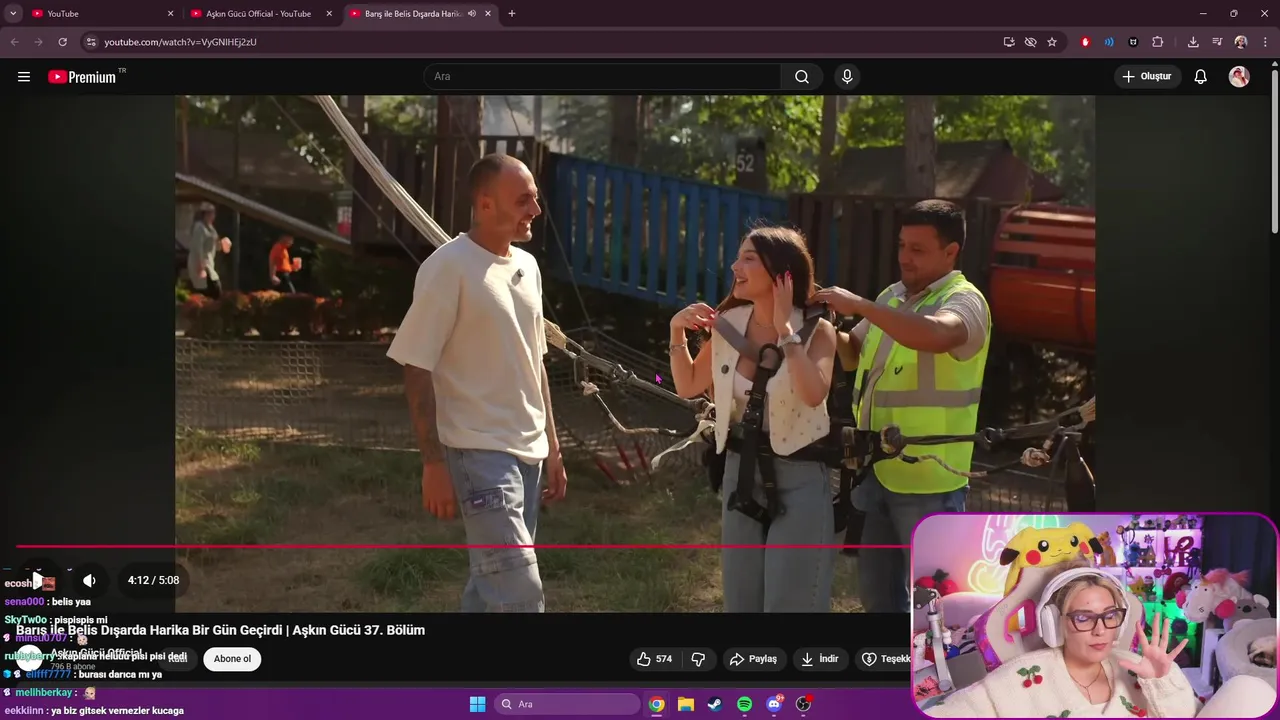
Task: Open File Explorer from the taskbar
Action: (686, 704)
